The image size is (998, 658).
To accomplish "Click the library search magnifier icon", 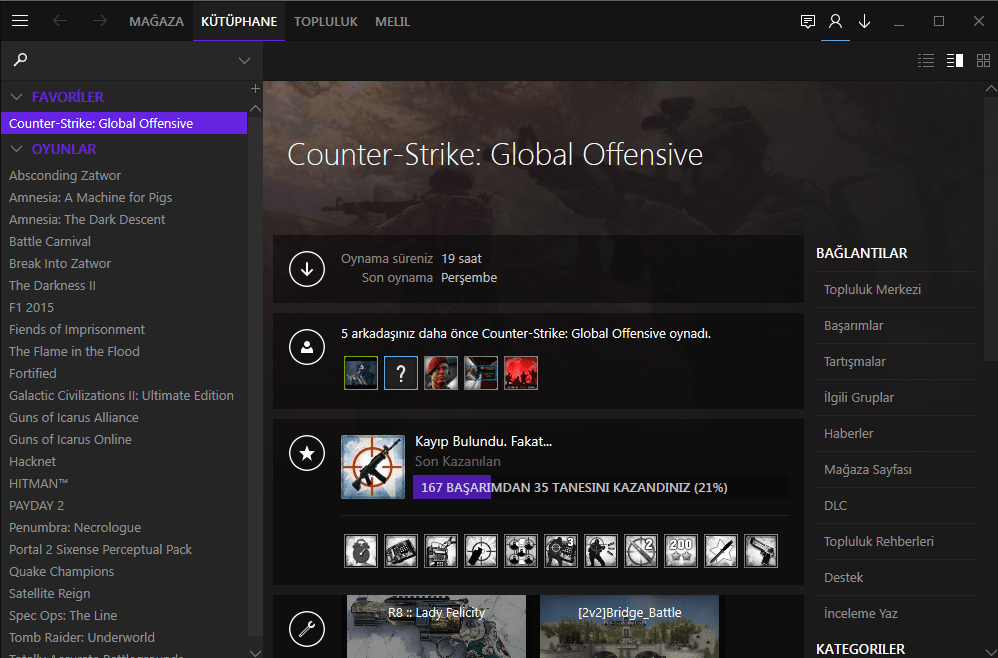I will (20, 60).
